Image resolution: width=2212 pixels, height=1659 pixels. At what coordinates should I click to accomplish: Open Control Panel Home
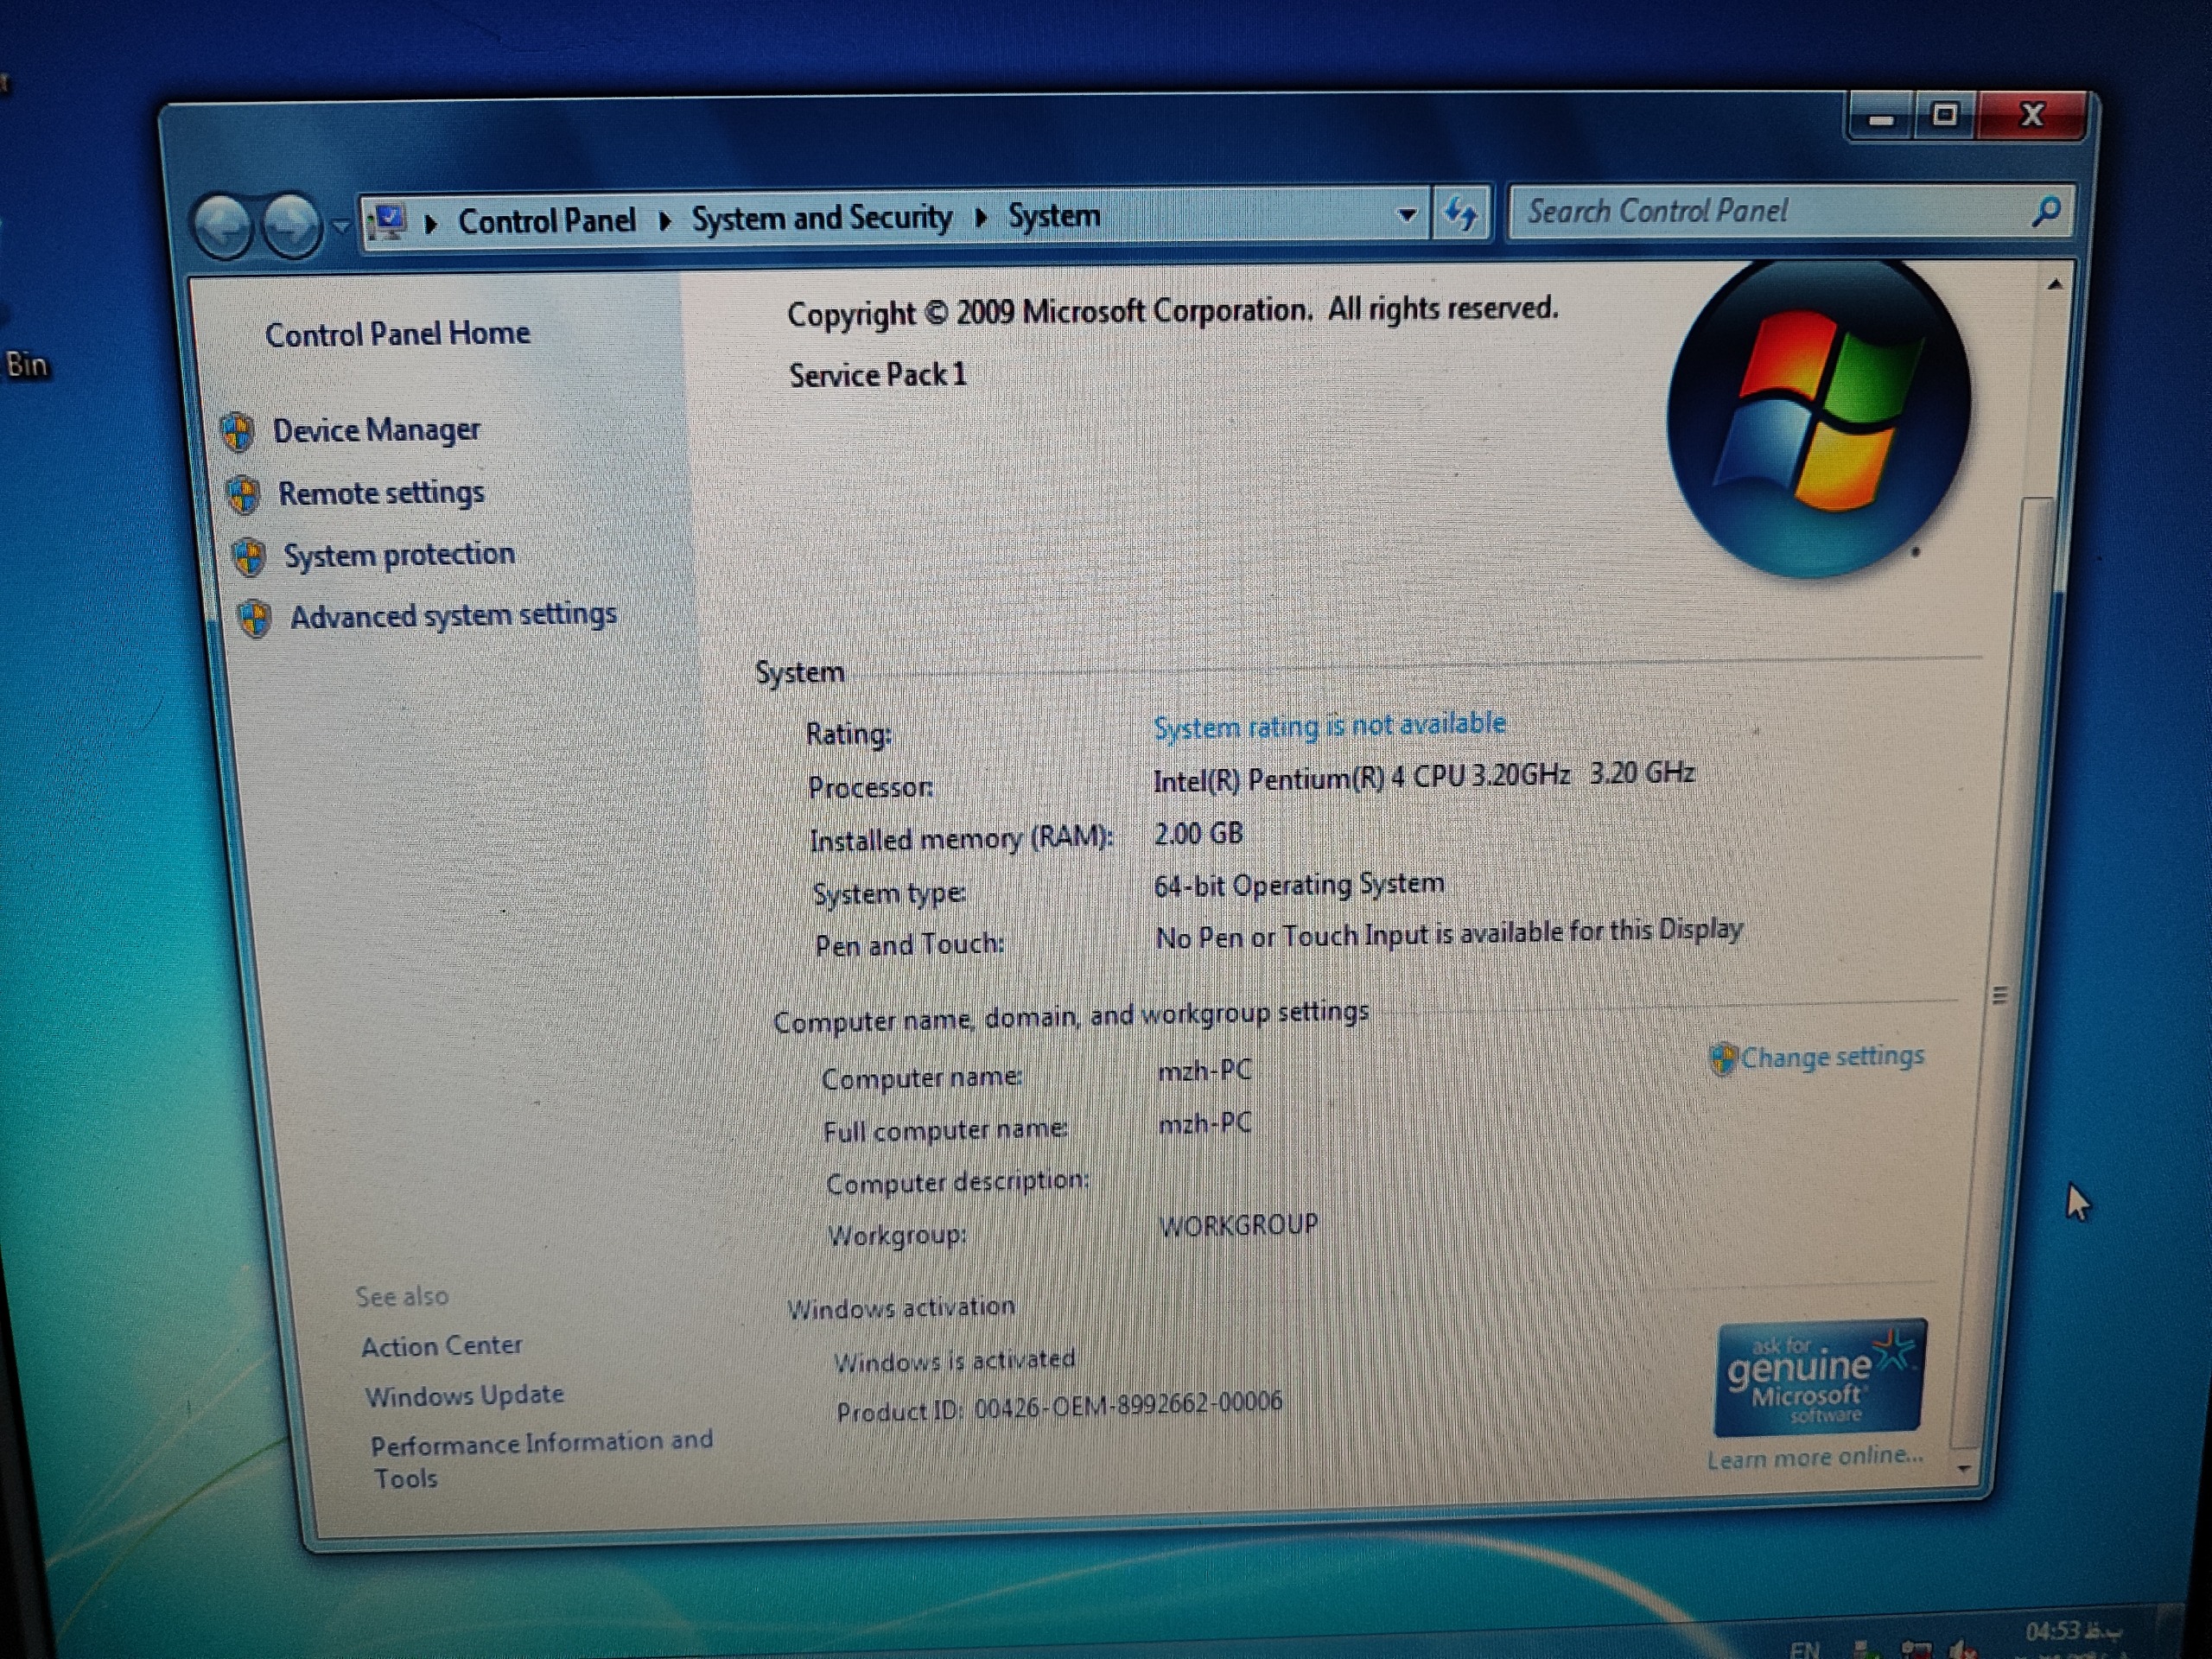pos(397,333)
